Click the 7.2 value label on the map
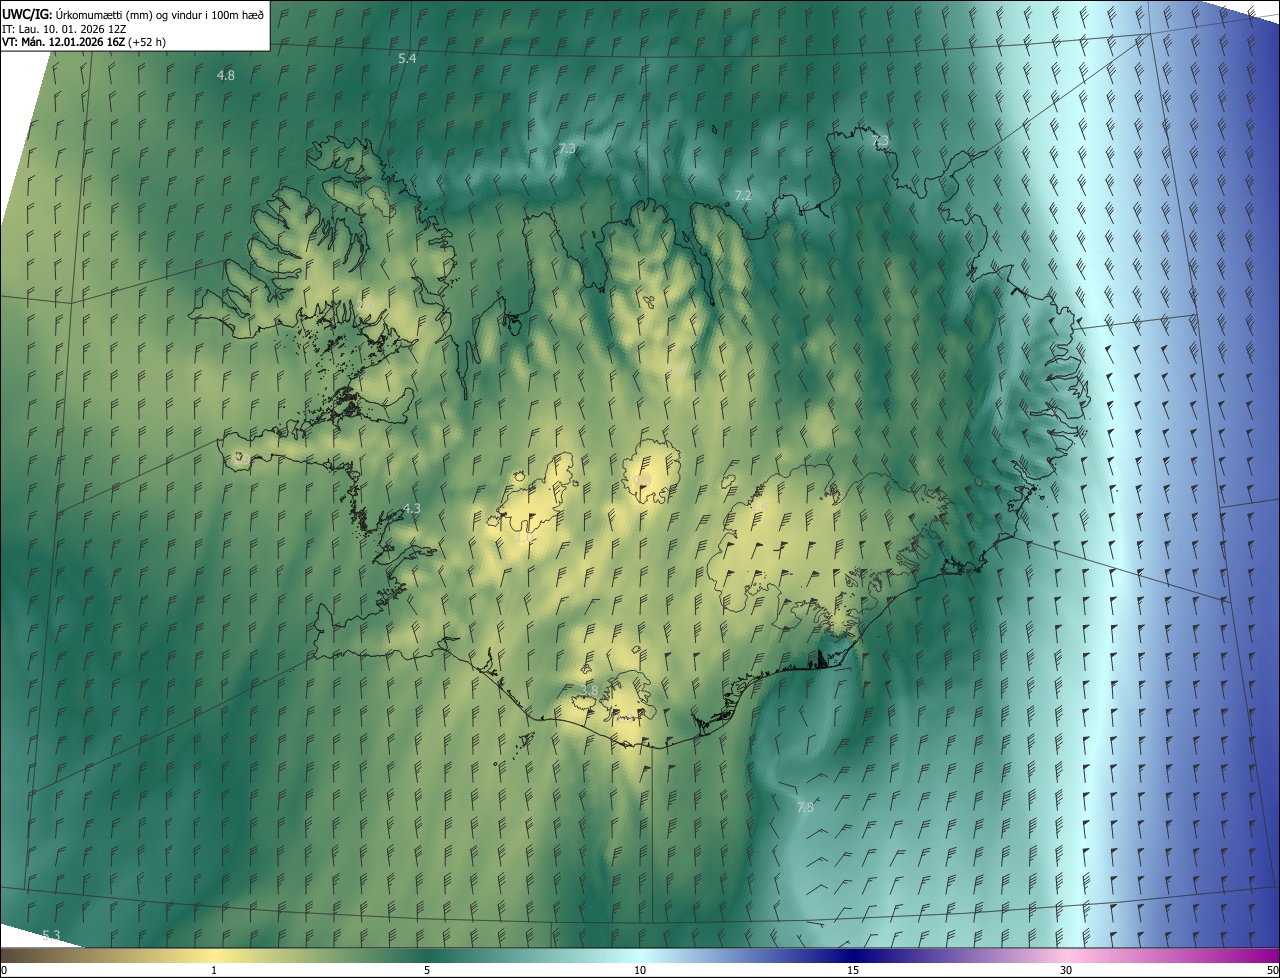Image resolution: width=1280 pixels, height=978 pixels. (743, 196)
